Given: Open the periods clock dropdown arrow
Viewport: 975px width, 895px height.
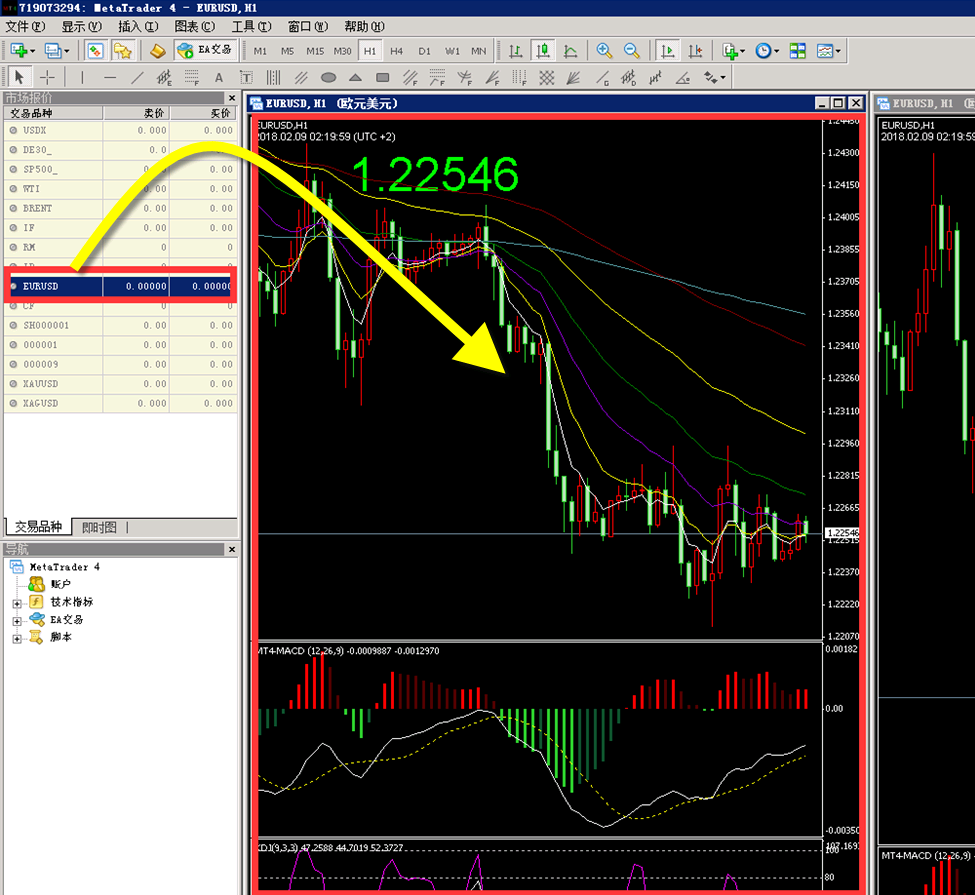Looking at the screenshot, I should point(778,51).
